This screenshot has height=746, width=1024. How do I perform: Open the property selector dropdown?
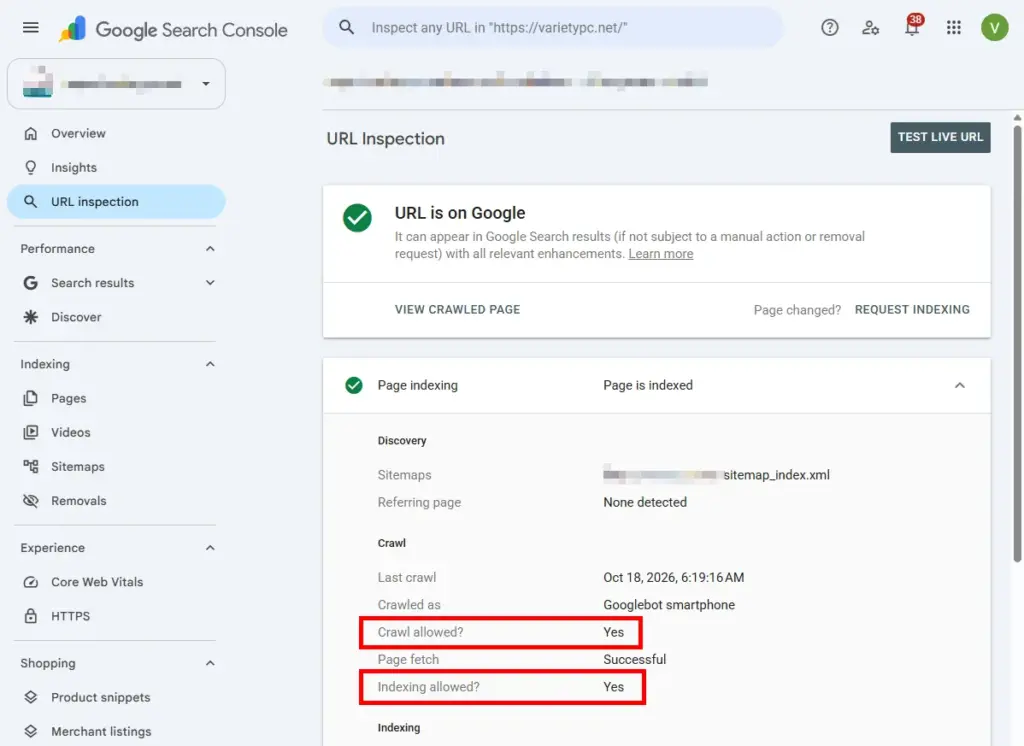click(116, 84)
